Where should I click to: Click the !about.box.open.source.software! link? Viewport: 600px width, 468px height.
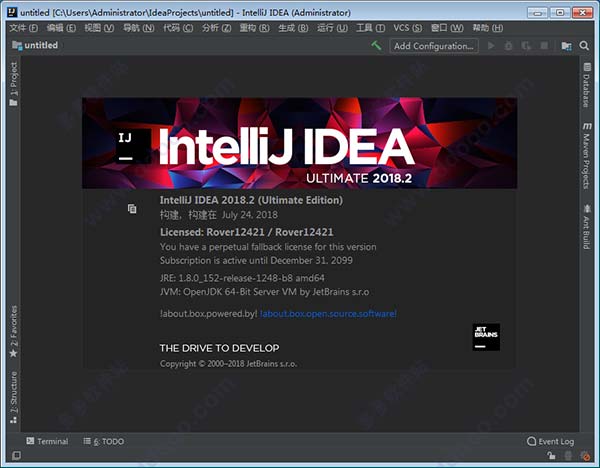click(328, 314)
